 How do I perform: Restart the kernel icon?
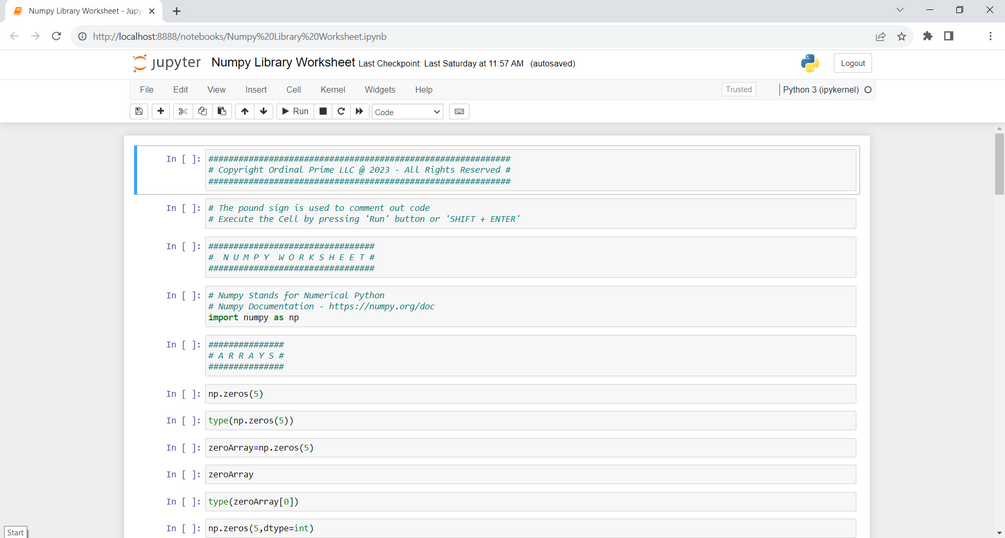pos(341,112)
